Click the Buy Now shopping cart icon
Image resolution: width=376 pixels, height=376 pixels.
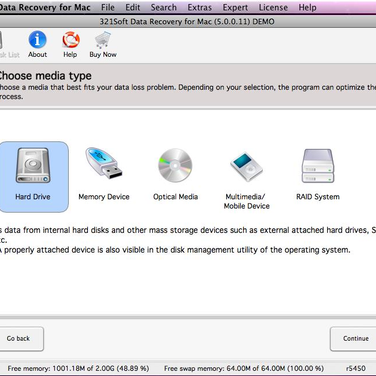point(103,40)
